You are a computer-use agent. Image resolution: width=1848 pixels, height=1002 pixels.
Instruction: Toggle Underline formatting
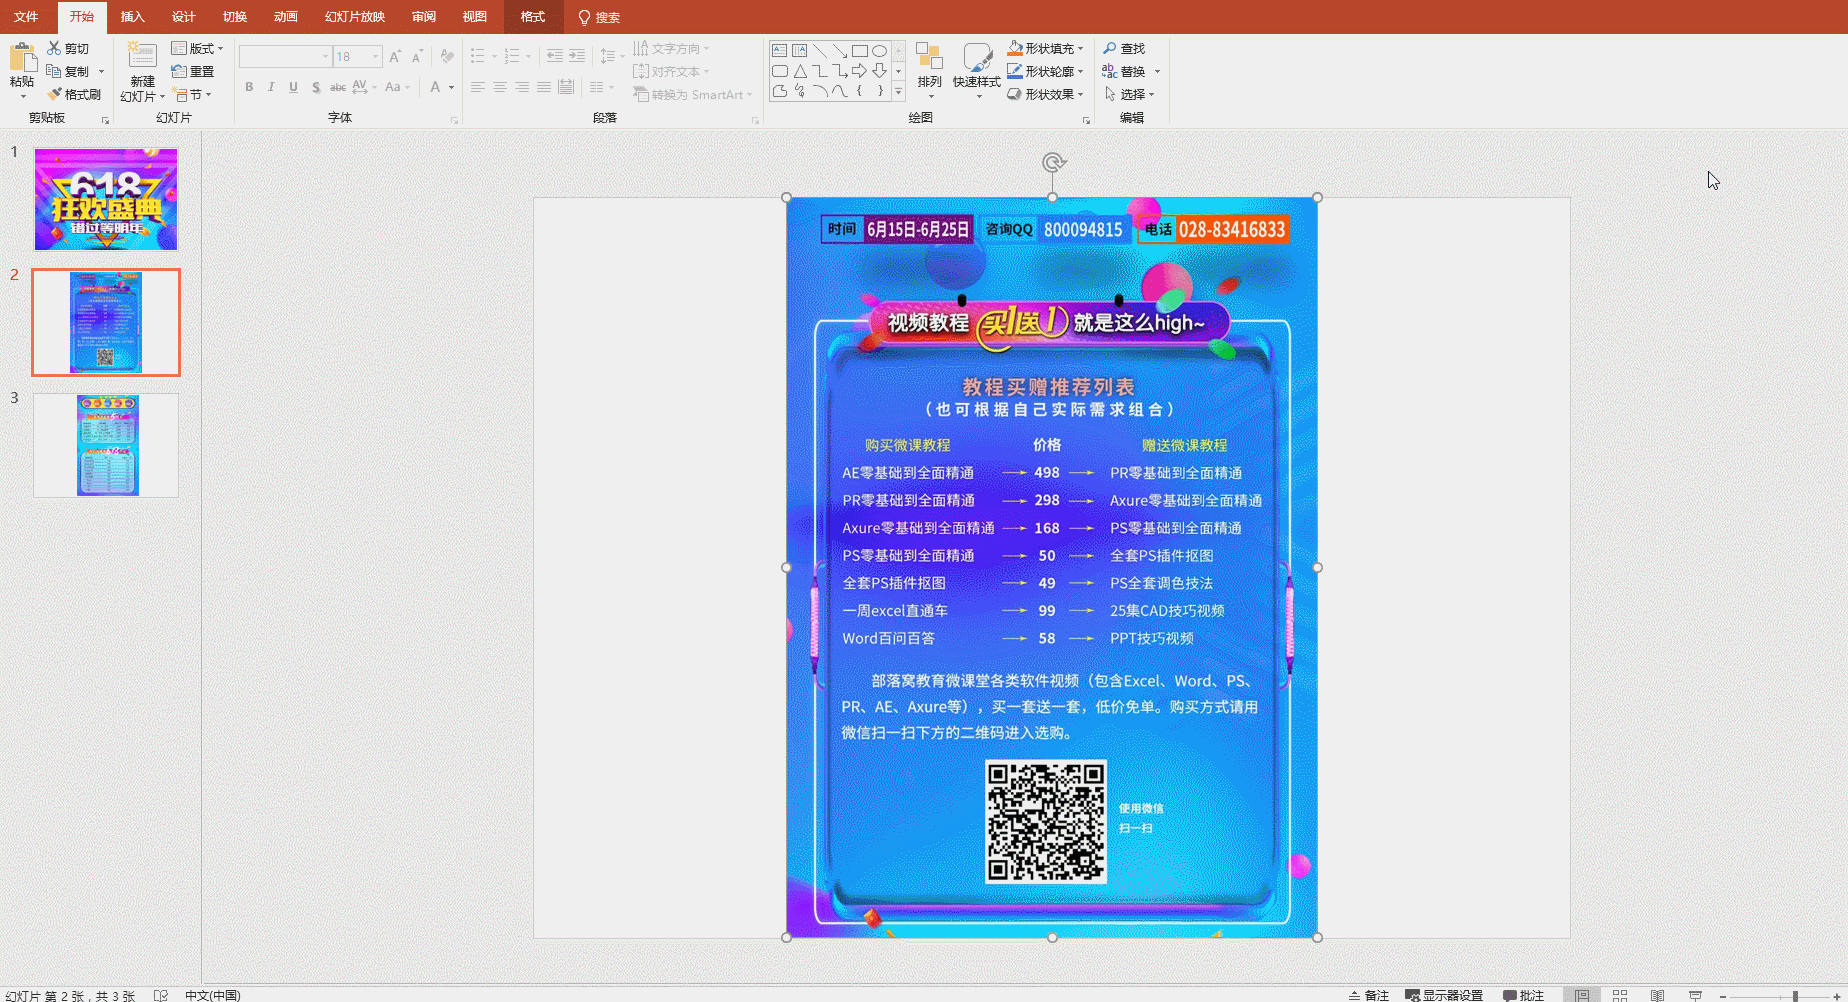[x=293, y=87]
